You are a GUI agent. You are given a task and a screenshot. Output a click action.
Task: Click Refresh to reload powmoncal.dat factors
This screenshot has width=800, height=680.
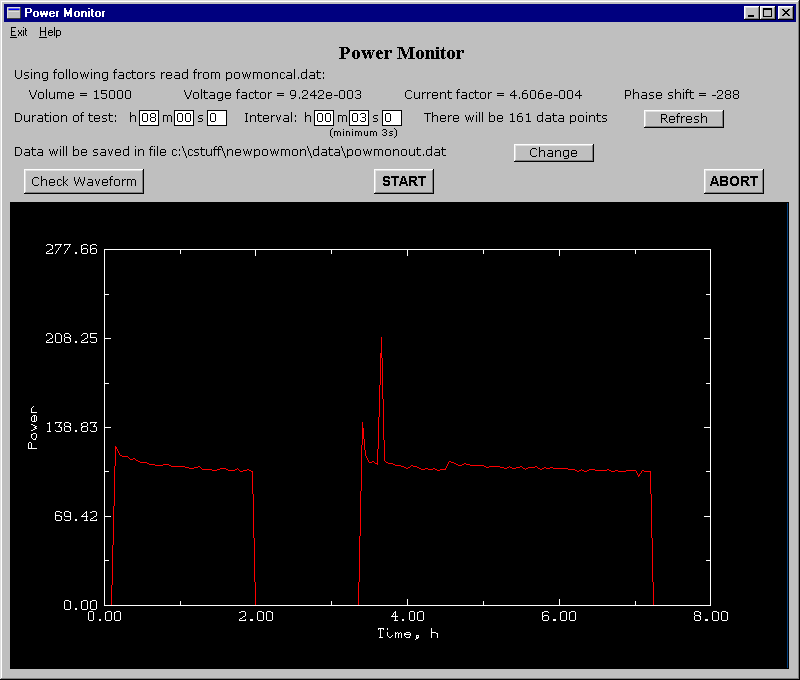pyautogui.click(x=683, y=118)
